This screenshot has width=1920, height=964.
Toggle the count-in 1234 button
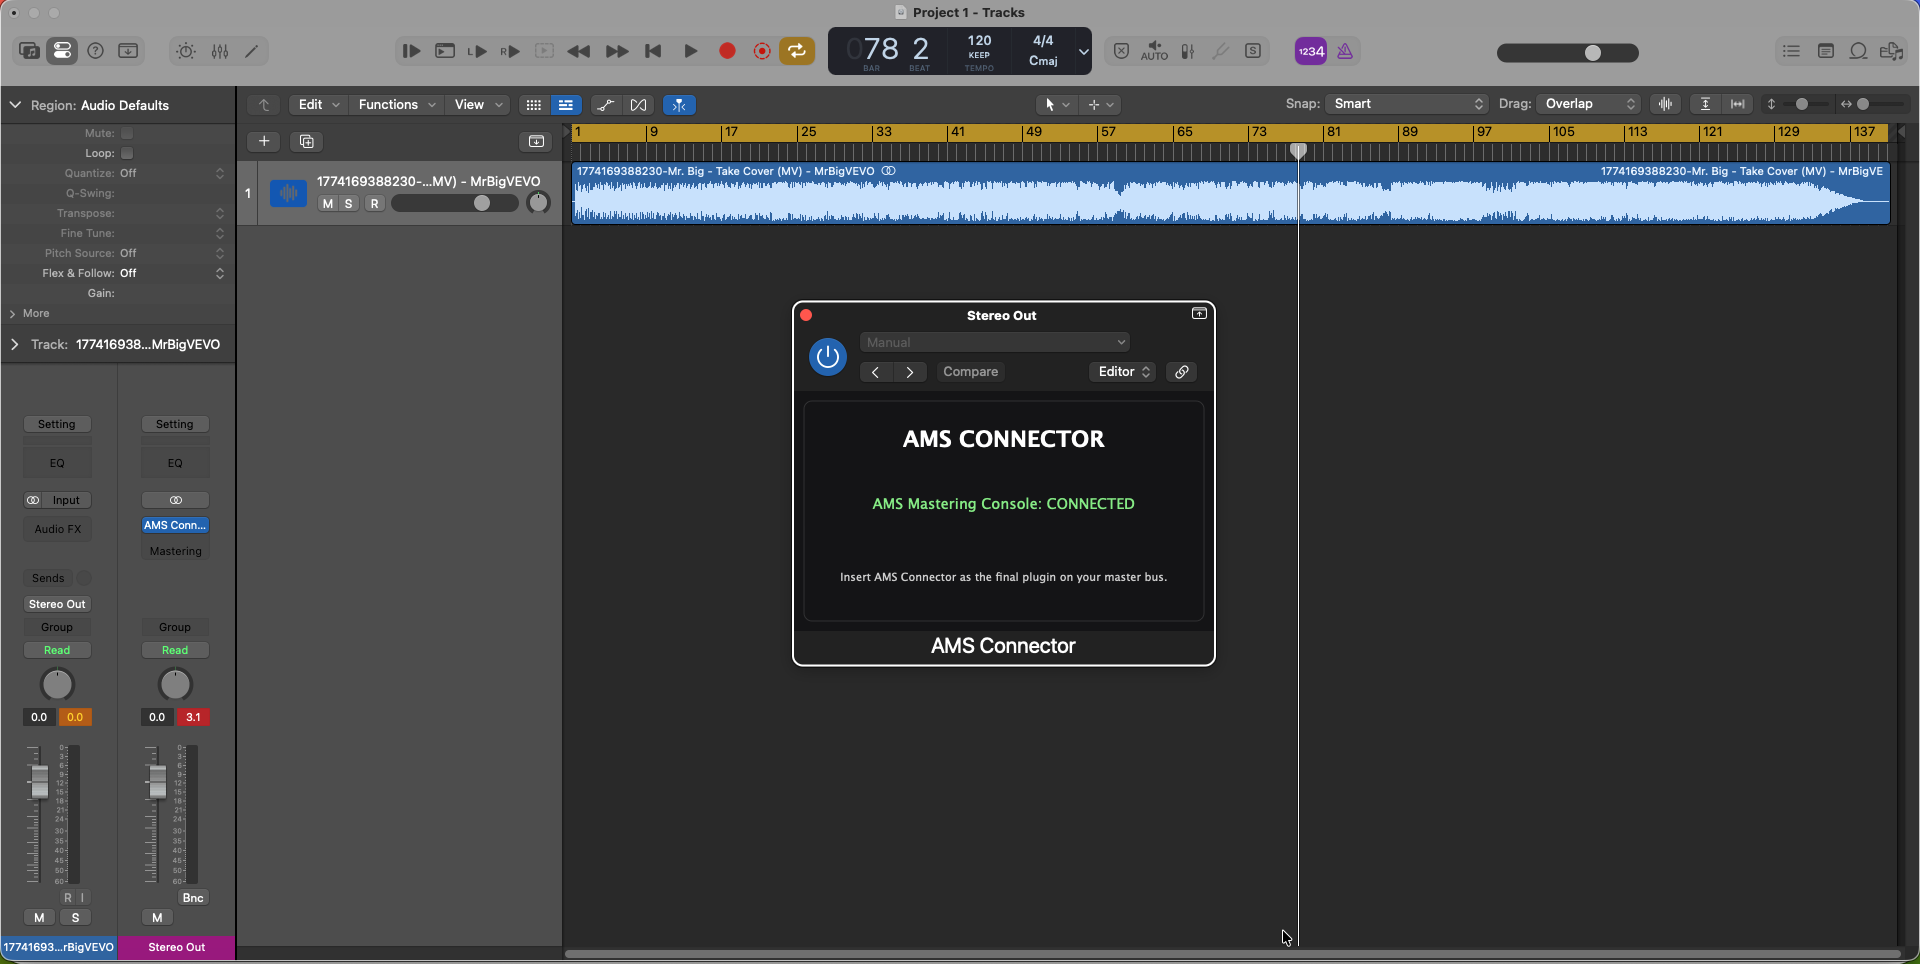(1311, 51)
